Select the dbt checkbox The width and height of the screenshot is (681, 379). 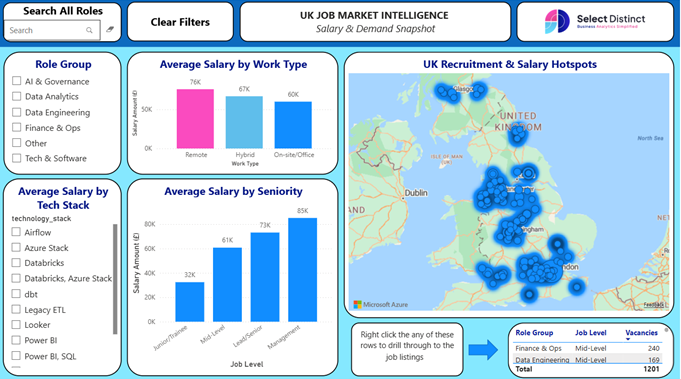coord(16,293)
